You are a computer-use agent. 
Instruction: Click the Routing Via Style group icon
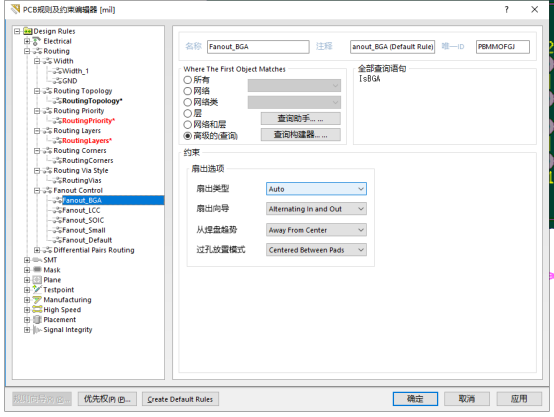point(47,171)
